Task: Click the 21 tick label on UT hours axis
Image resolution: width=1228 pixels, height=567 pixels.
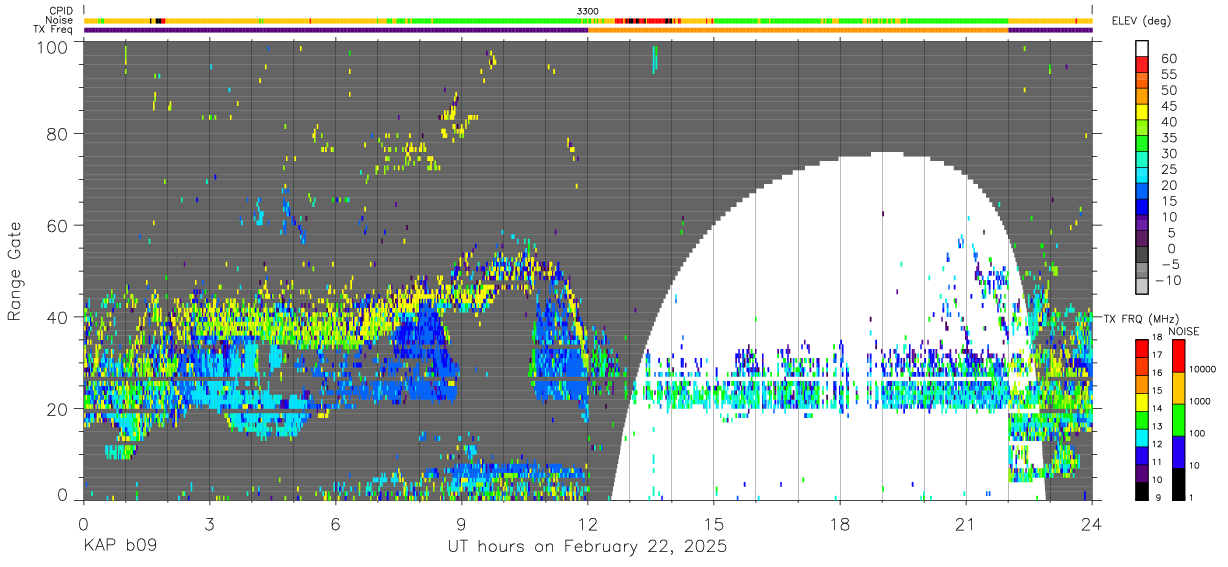Action: [966, 524]
